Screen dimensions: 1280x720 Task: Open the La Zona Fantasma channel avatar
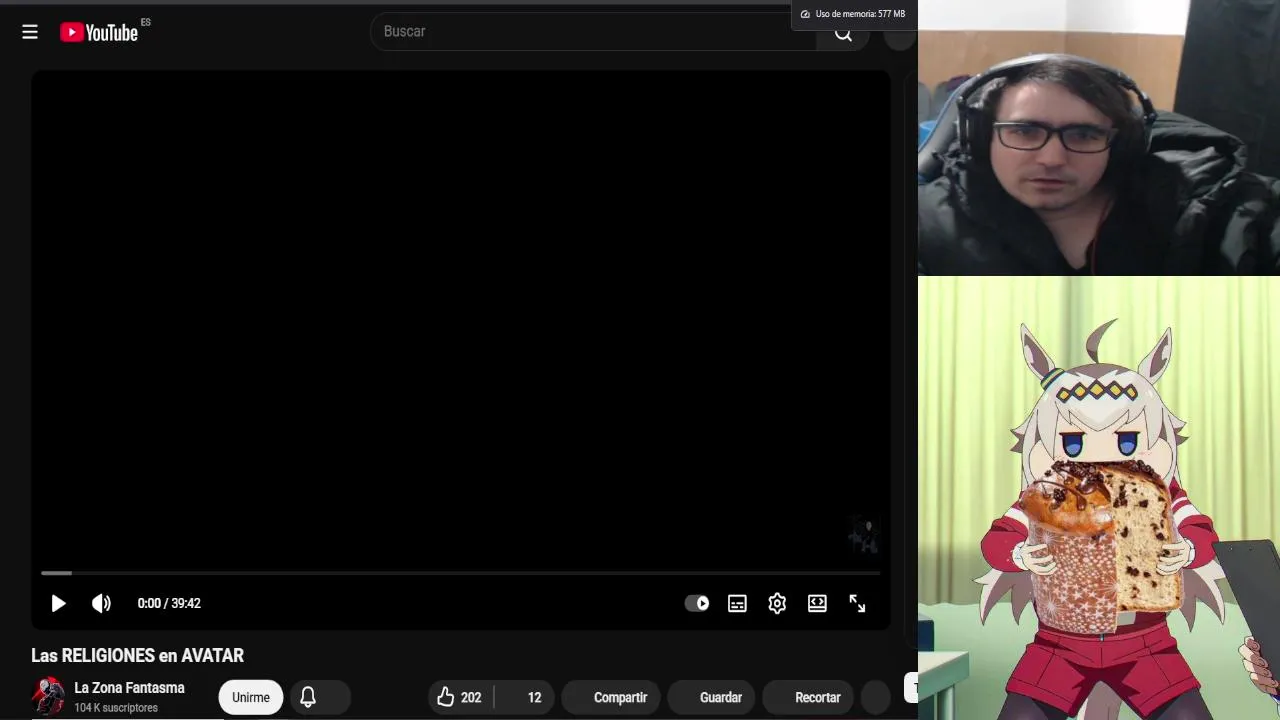(48, 696)
